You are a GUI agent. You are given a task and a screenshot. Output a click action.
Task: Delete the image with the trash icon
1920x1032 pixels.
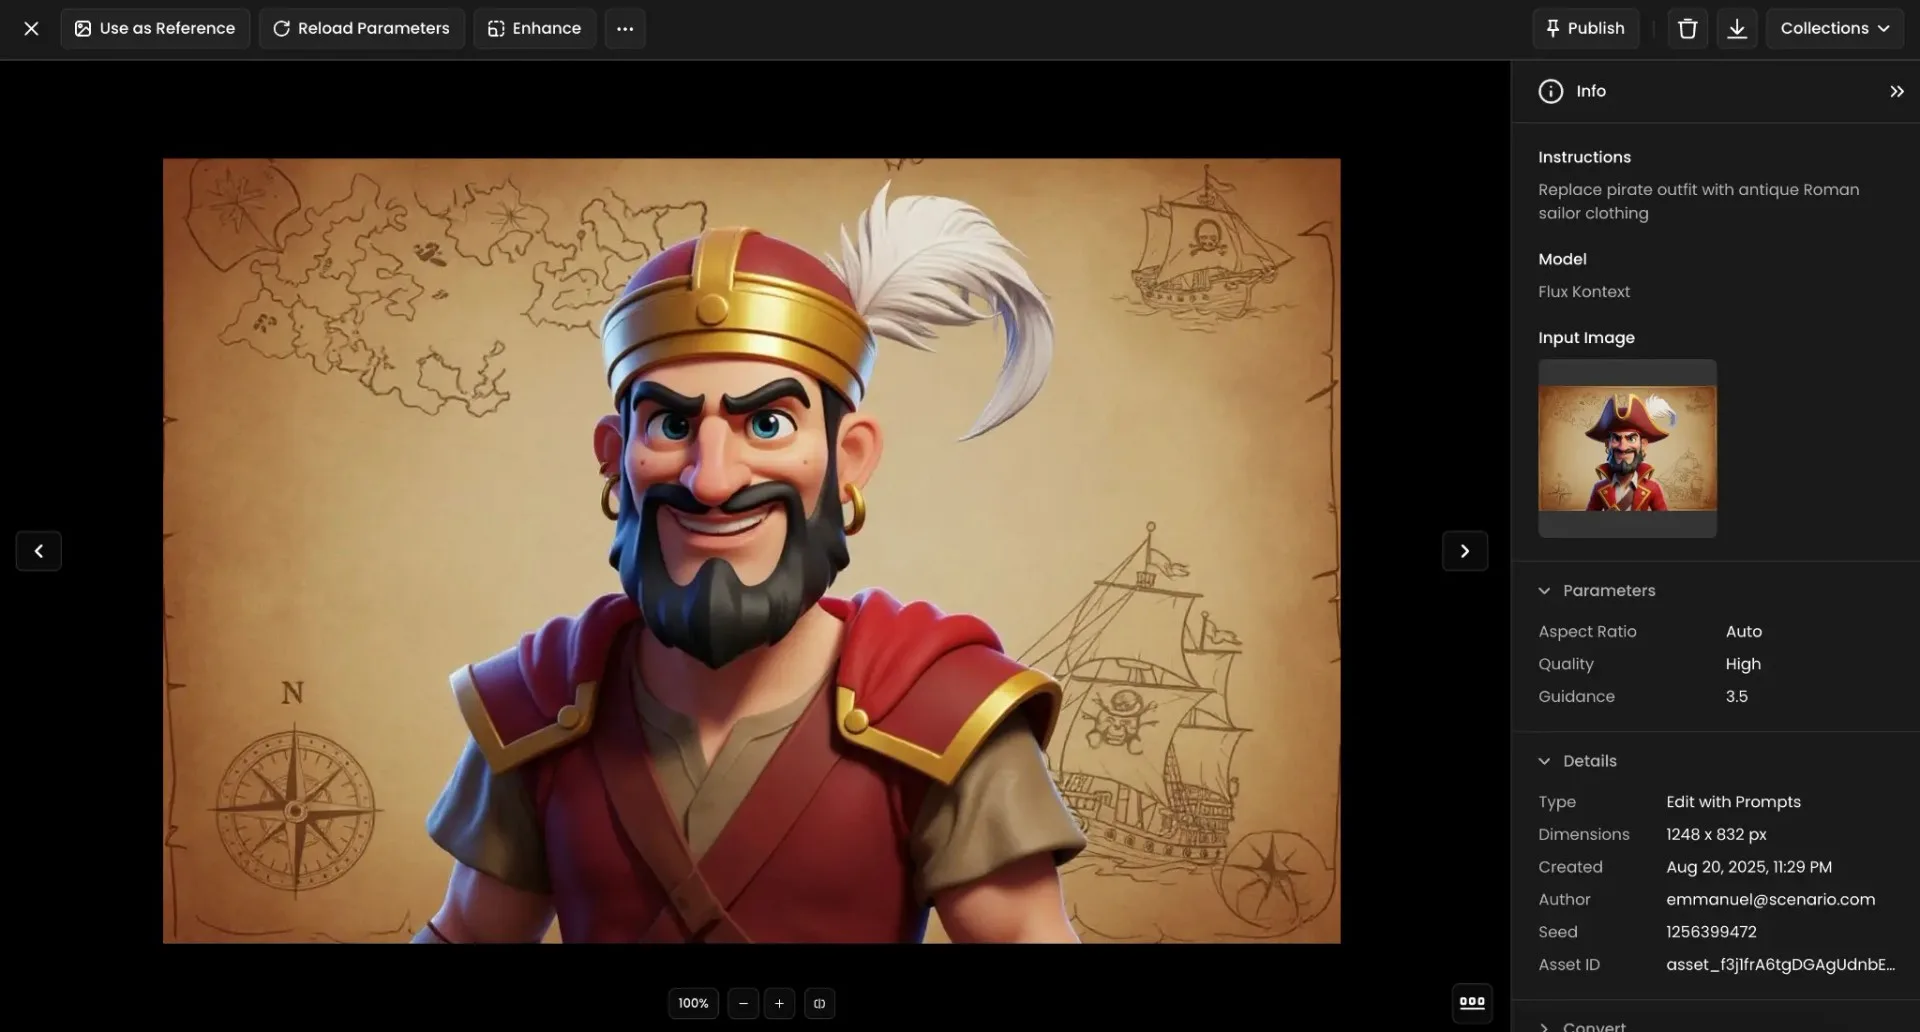[x=1687, y=28]
